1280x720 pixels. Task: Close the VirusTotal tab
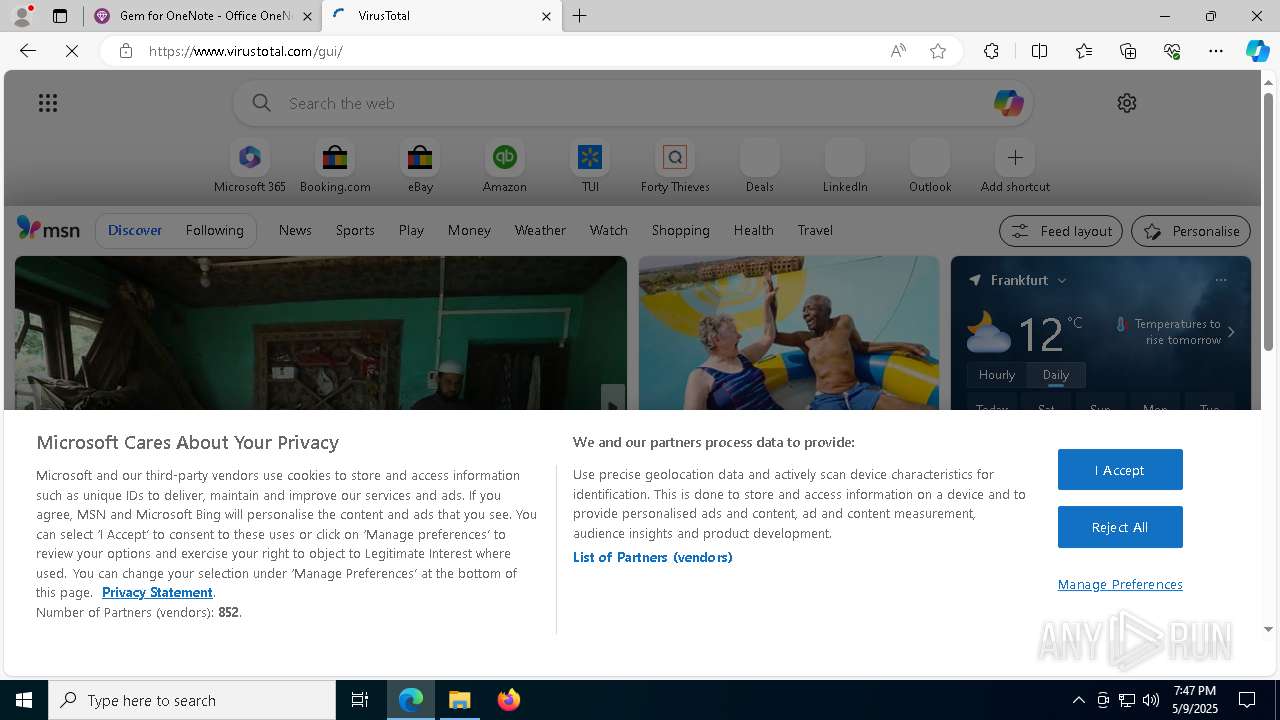coord(546,16)
